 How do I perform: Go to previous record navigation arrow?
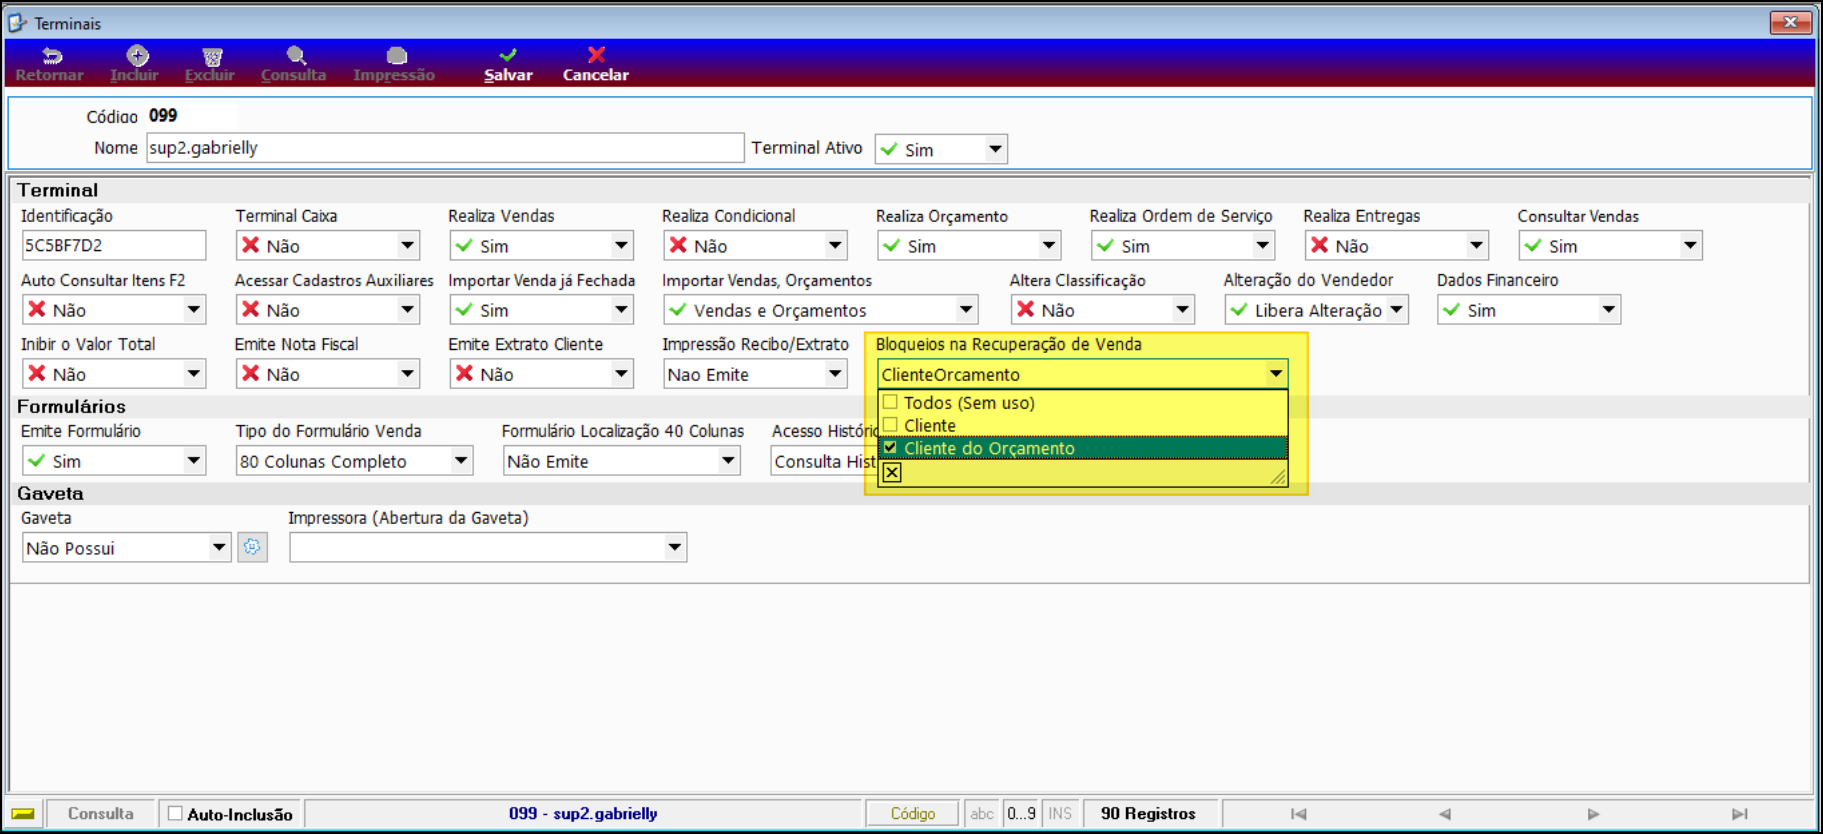[x=1444, y=814]
